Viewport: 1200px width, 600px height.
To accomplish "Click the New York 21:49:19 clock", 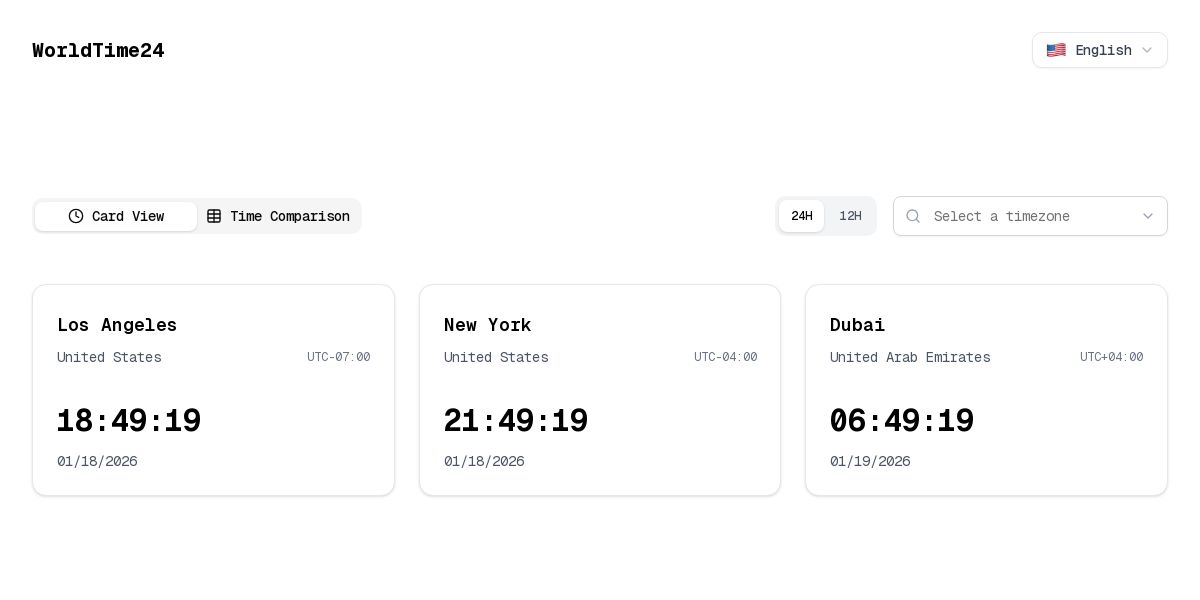I will (516, 421).
